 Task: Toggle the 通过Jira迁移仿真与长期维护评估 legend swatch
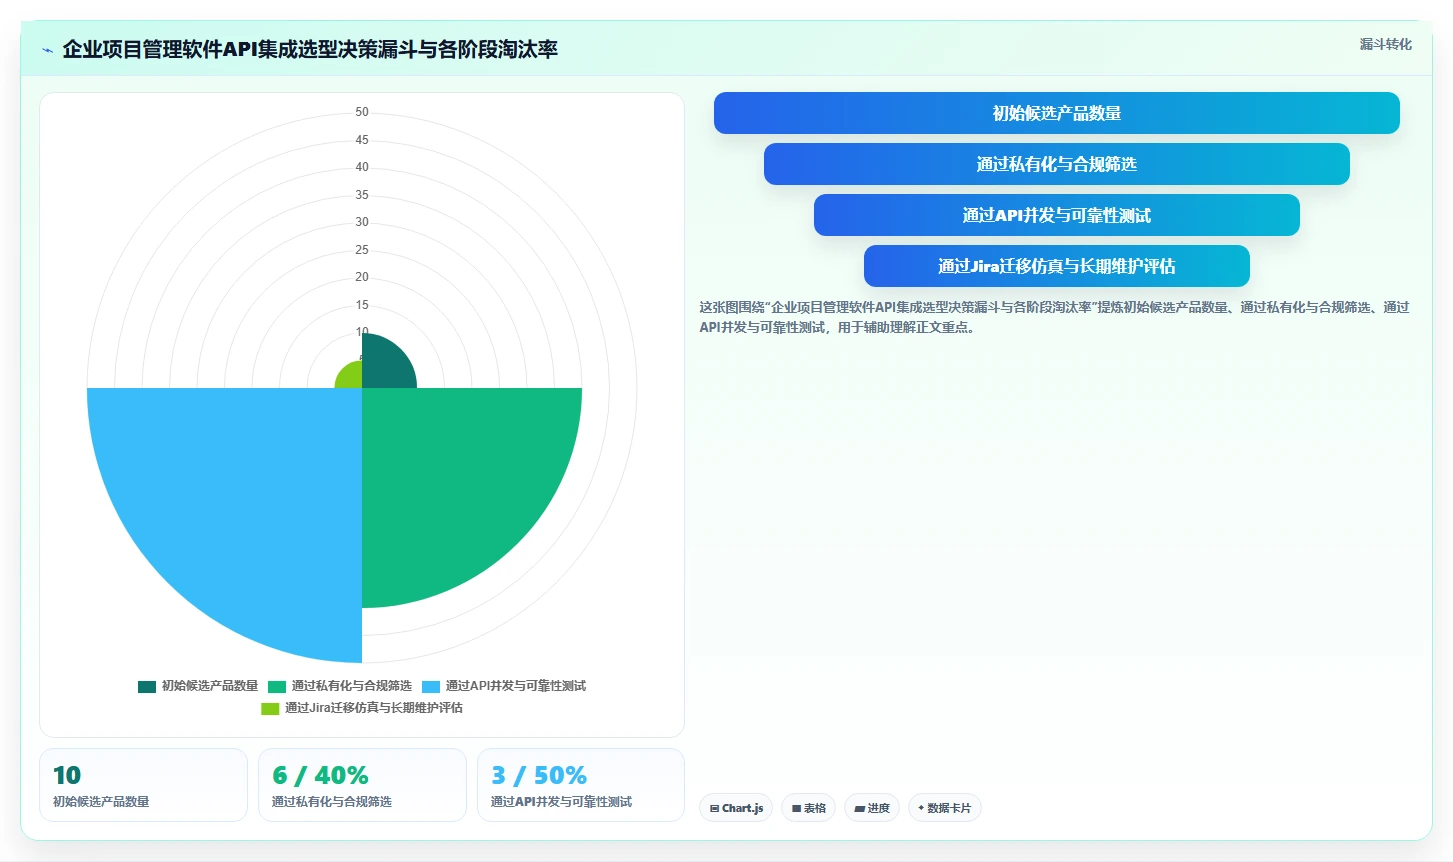click(270, 708)
